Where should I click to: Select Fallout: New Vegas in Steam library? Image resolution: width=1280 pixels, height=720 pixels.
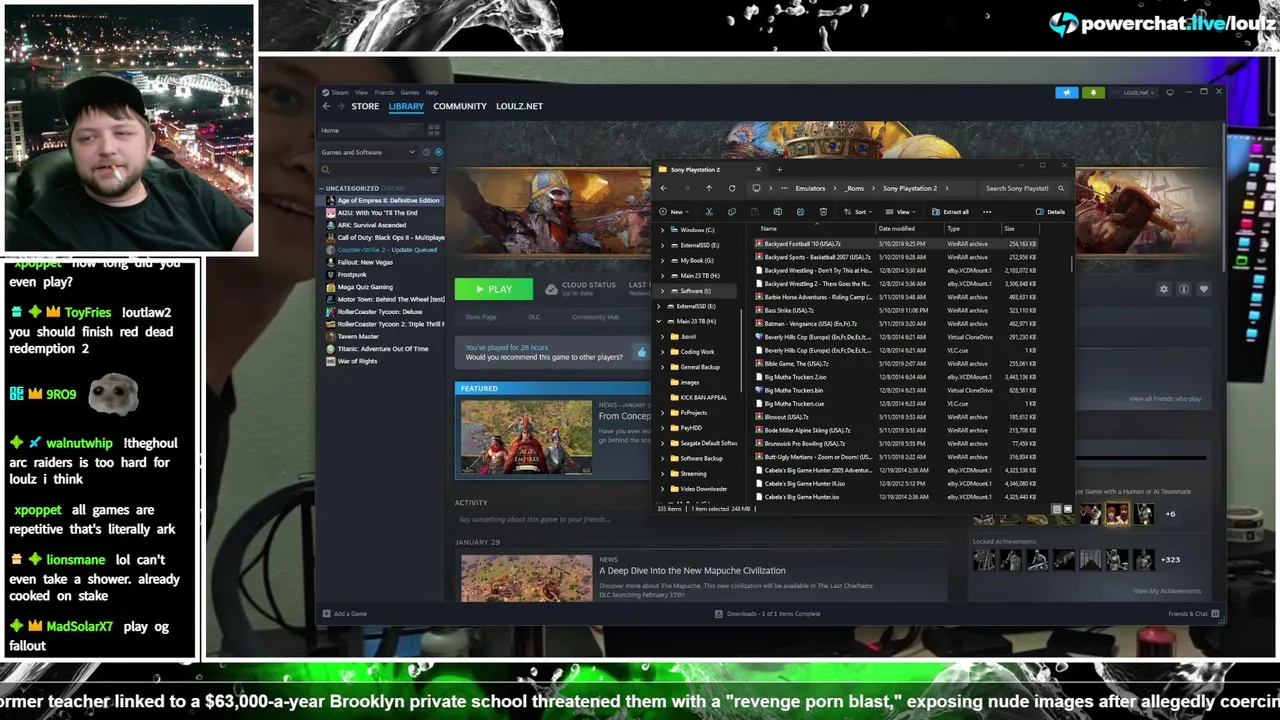(365, 262)
